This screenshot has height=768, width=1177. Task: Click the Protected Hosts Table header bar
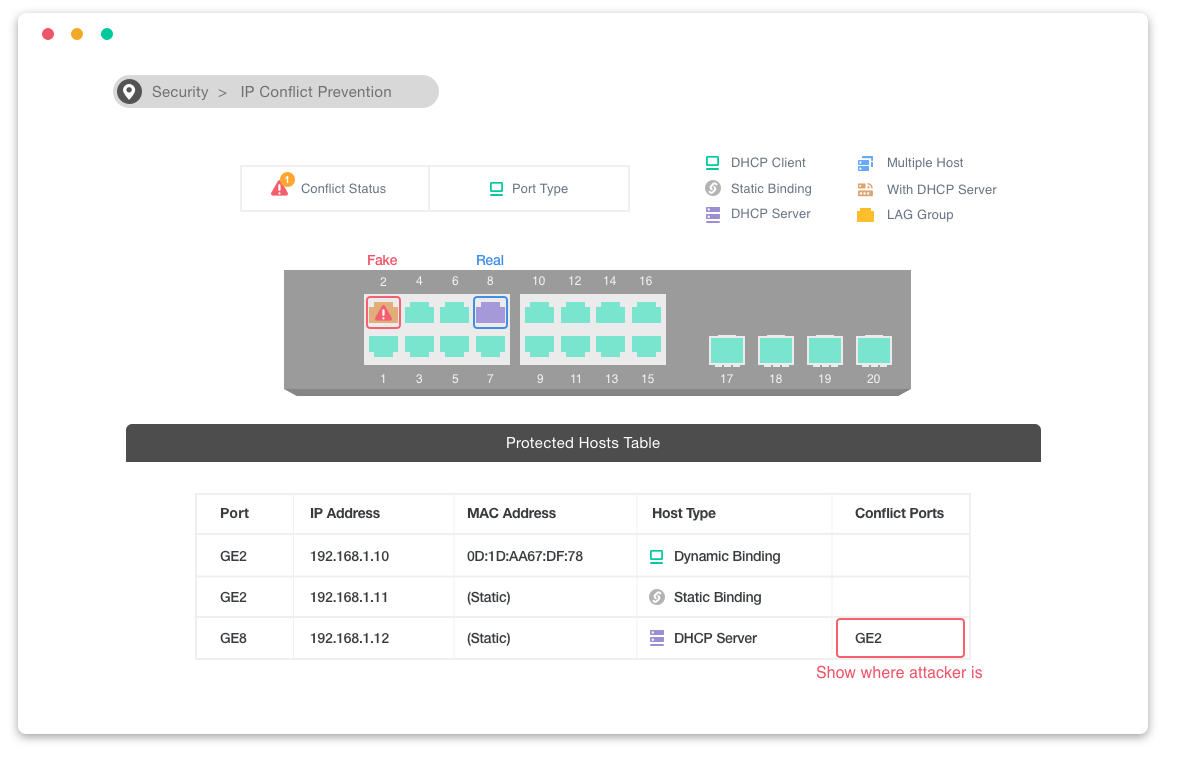tap(583, 443)
